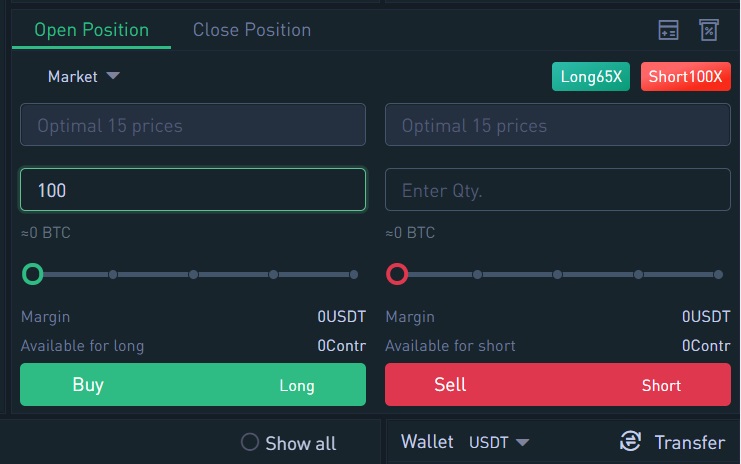Click the left Optimal 15 prices field
This screenshot has width=741, height=464.
193,125
